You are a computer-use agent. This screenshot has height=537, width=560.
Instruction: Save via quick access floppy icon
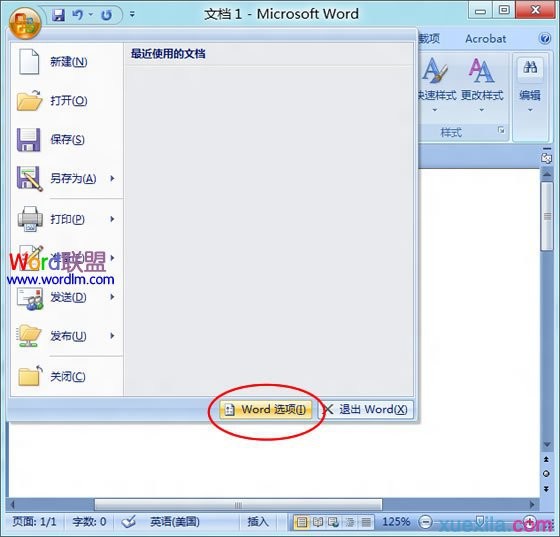click(58, 15)
